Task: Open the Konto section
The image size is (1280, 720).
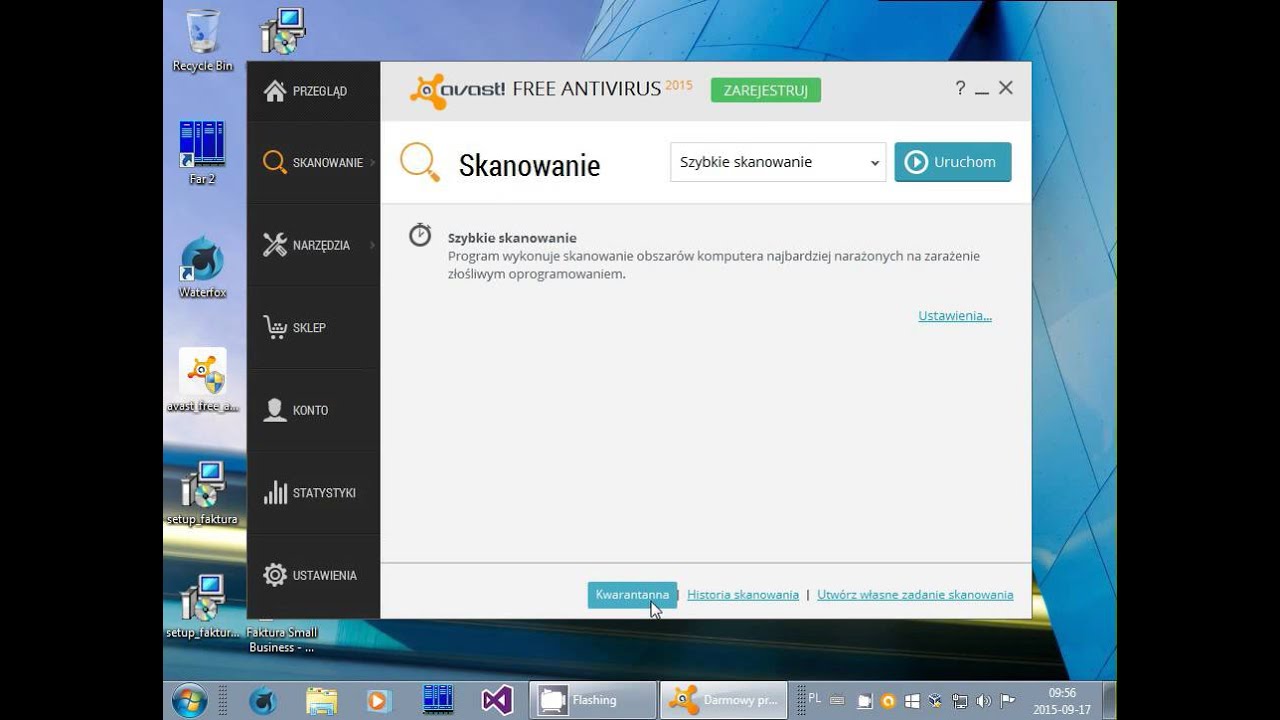Action: 313,410
